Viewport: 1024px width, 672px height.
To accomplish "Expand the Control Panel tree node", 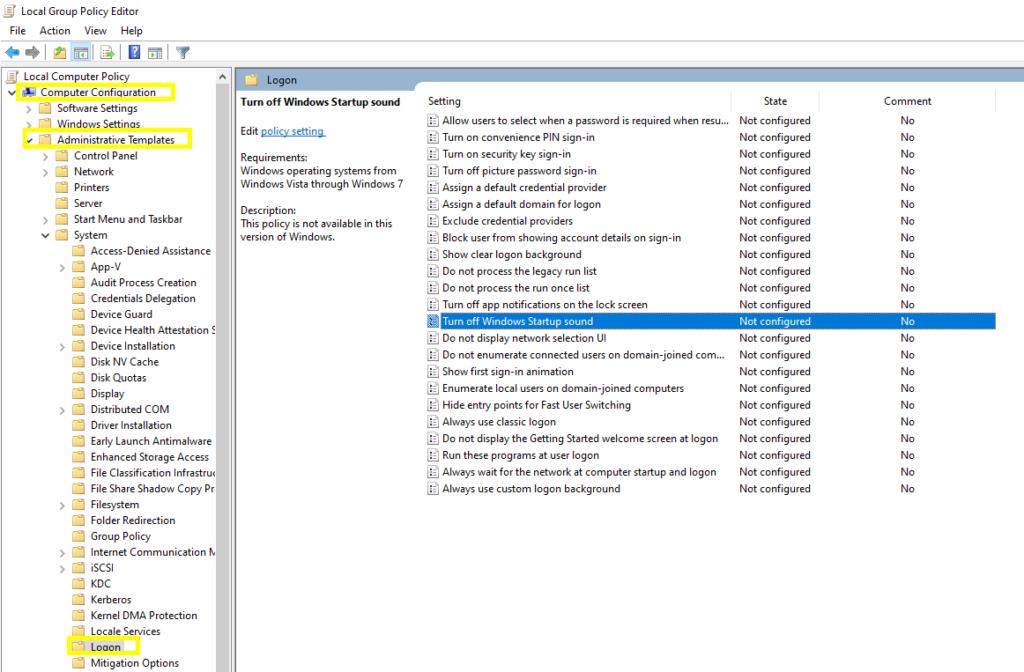I will point(46,156).
